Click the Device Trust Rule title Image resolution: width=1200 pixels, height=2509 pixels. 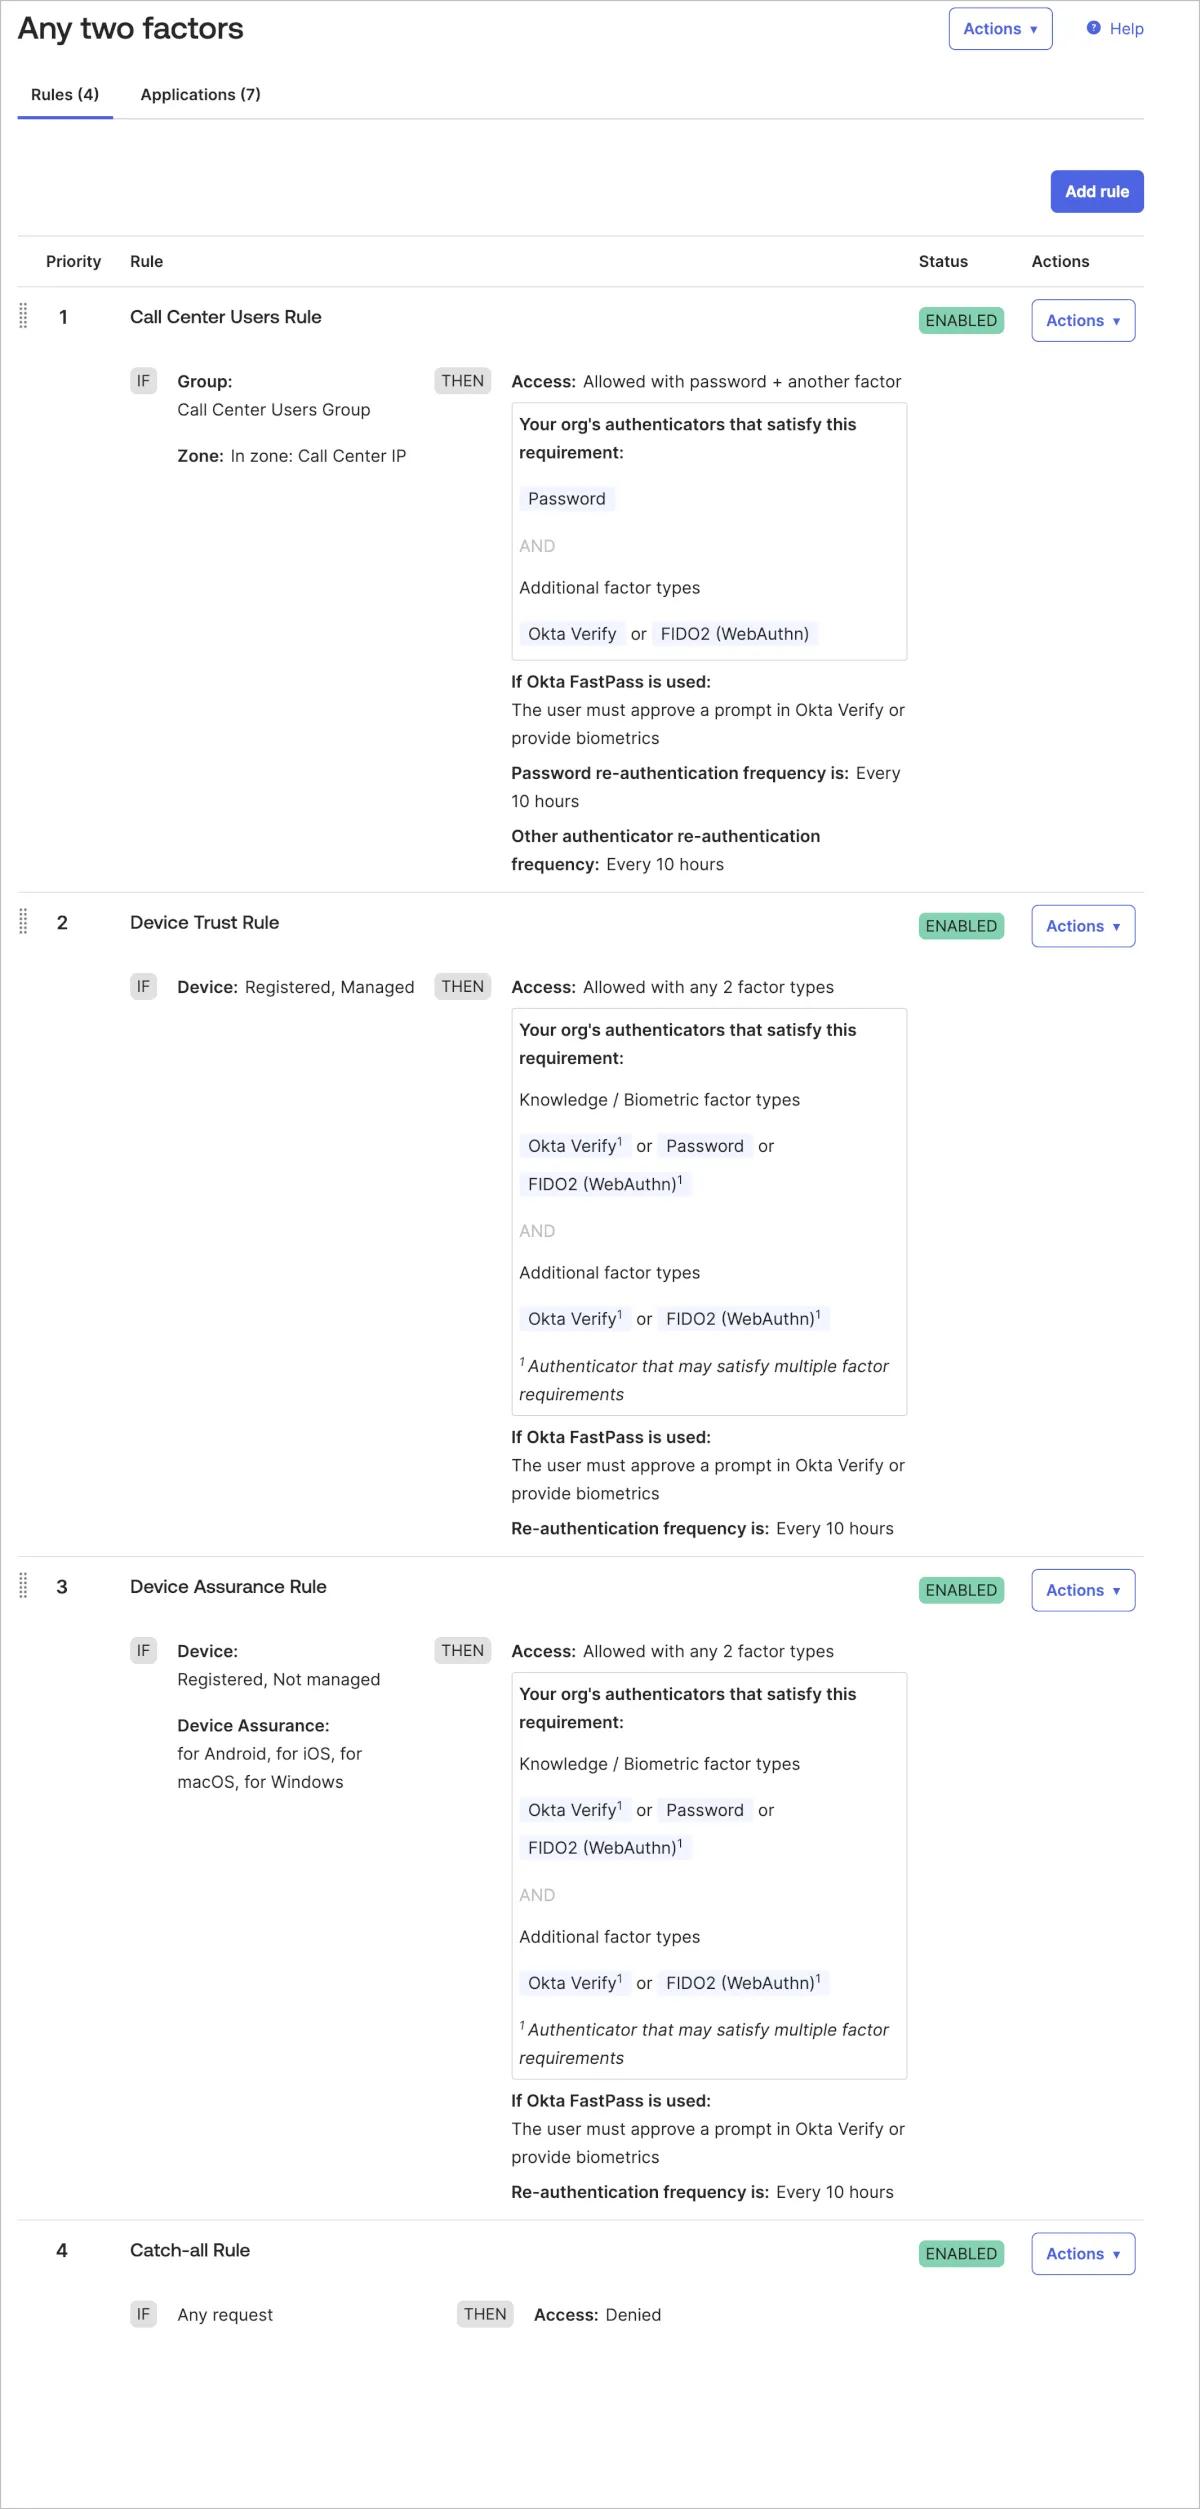204,923
